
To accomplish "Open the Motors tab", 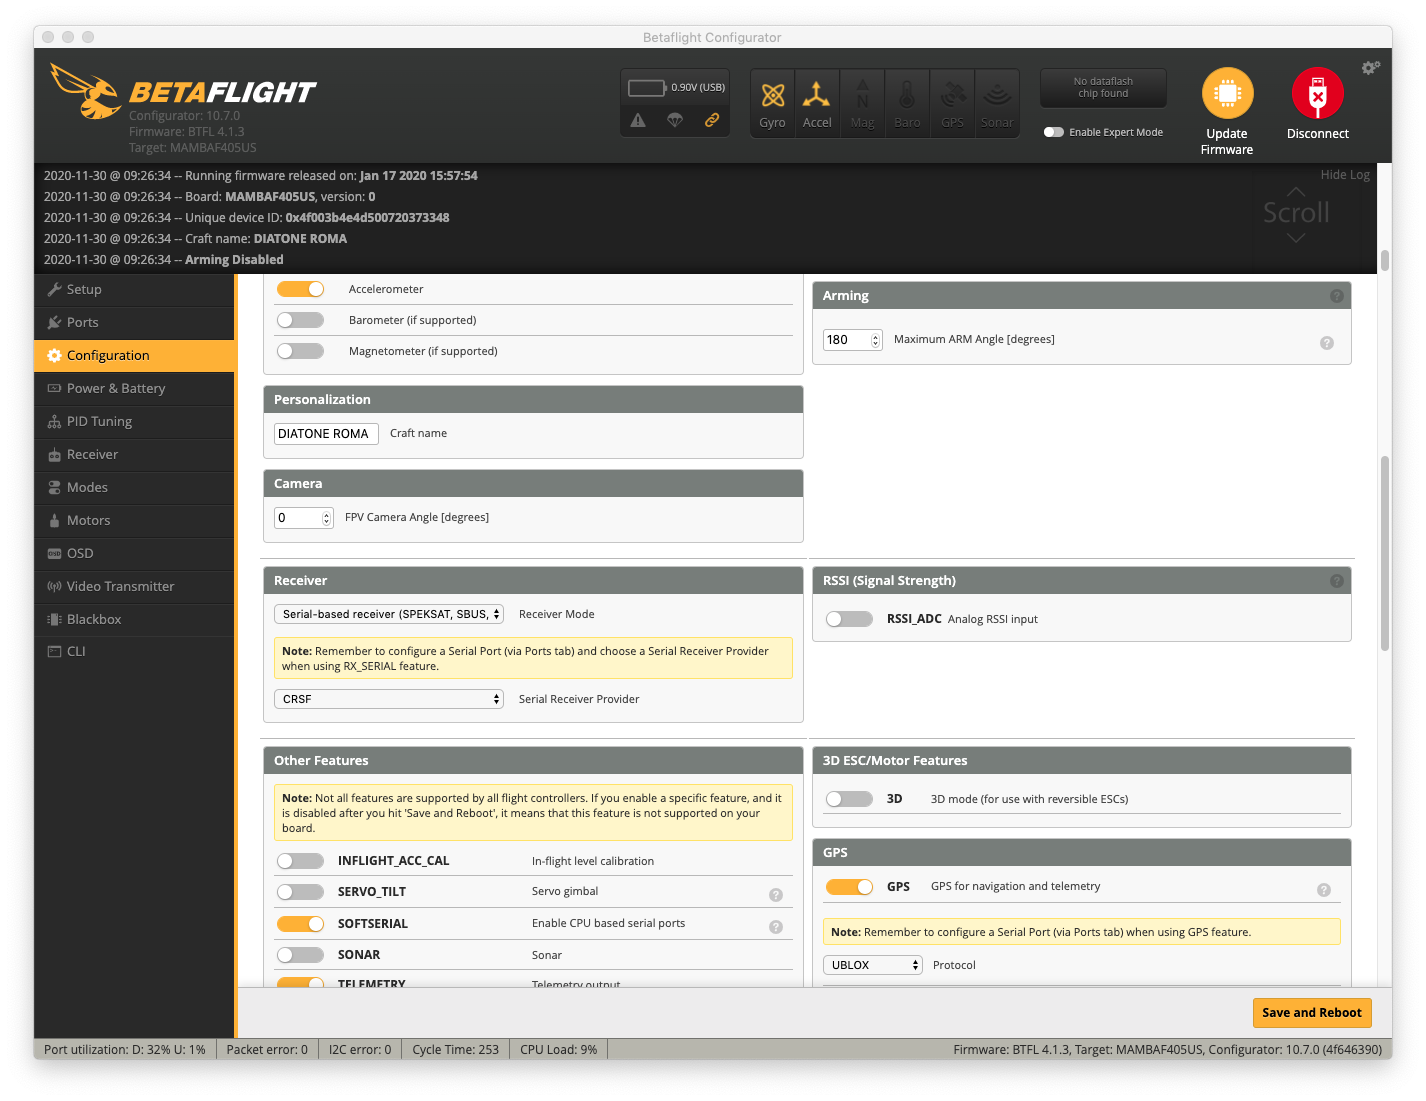I will [x=134, y=520].
